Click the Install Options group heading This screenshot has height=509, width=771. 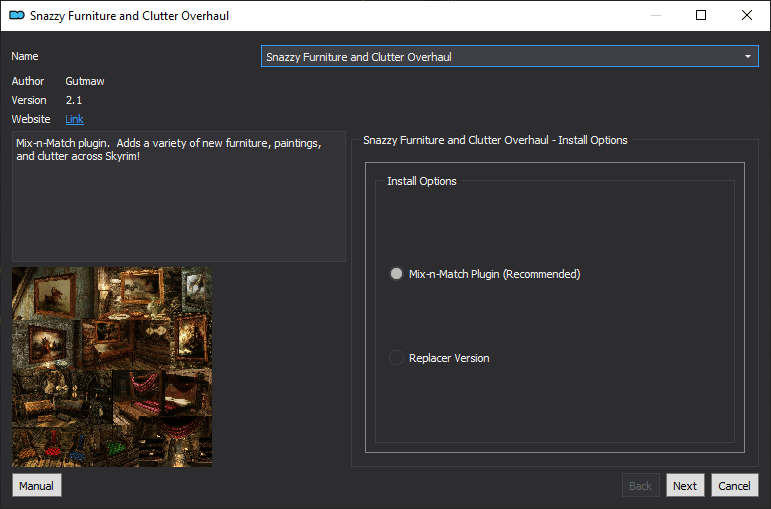pyautogui.click(x=422, y=181)
